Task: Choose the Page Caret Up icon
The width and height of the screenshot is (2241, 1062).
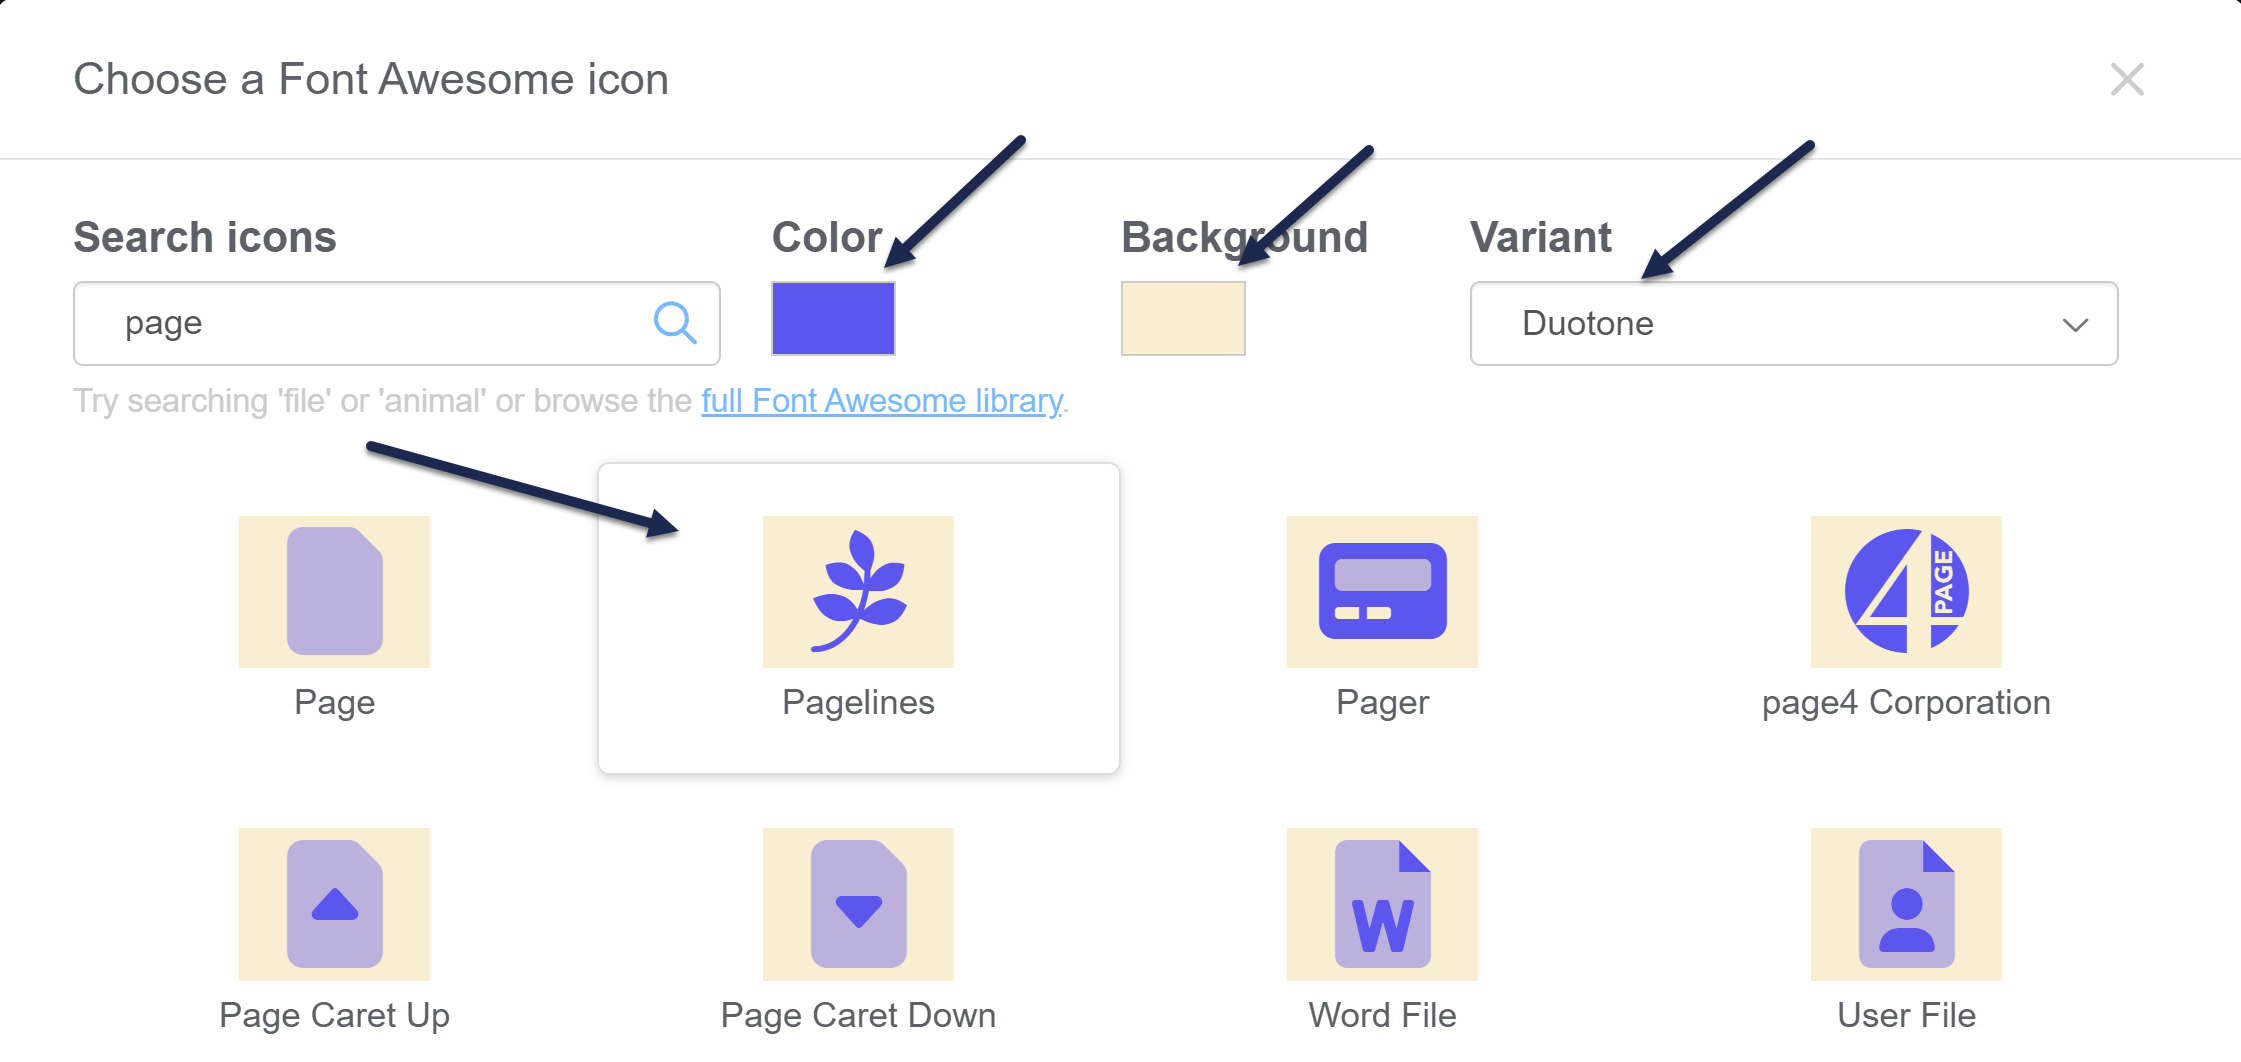Action: pos(334,903)
